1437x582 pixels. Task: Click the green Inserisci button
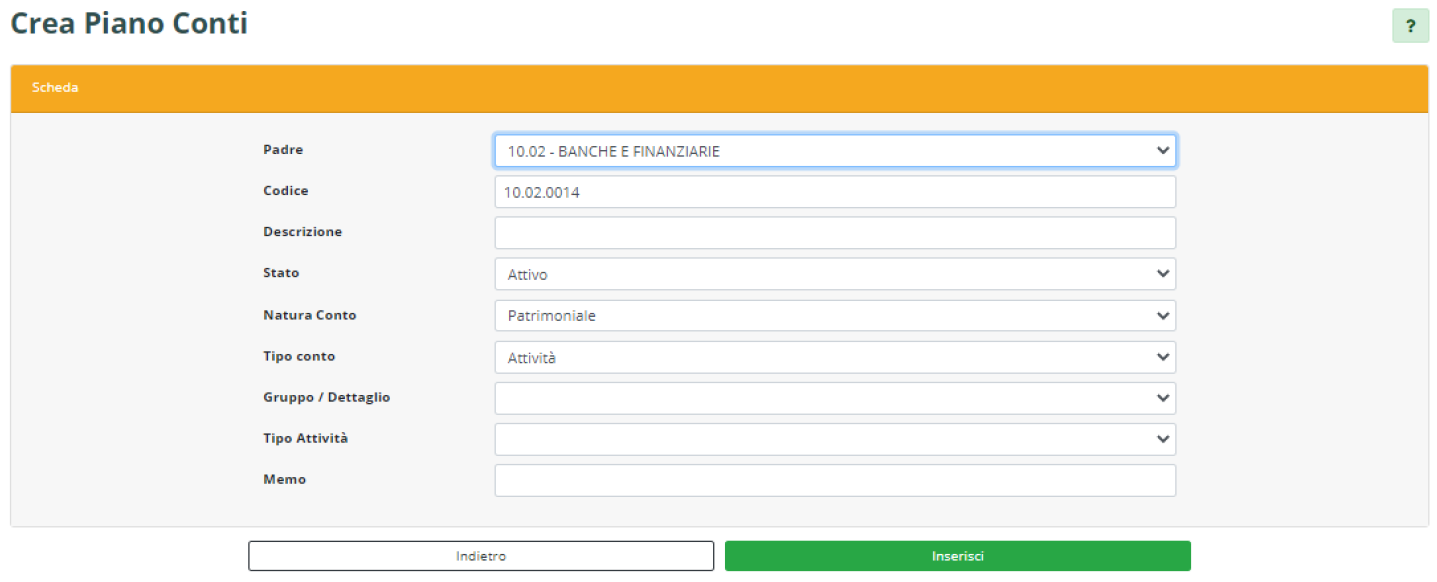[957, 556]
